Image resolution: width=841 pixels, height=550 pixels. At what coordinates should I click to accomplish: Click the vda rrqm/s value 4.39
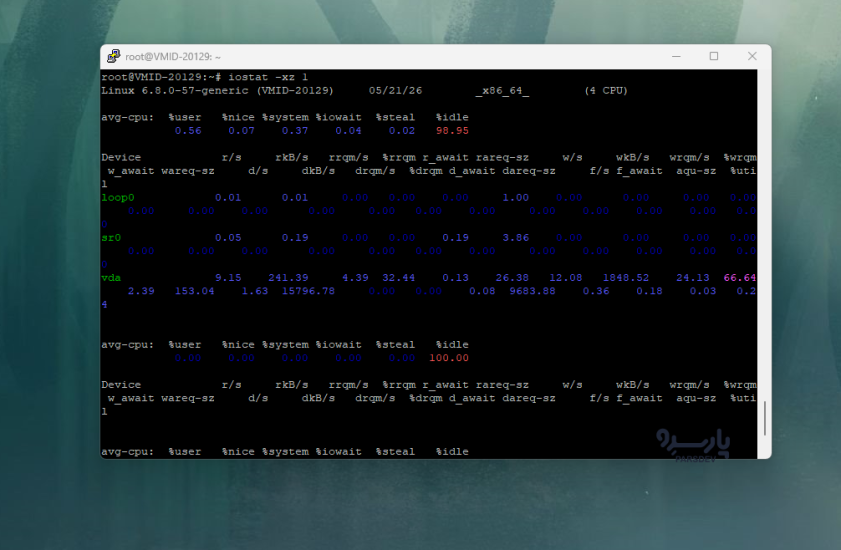coord(355,278)
